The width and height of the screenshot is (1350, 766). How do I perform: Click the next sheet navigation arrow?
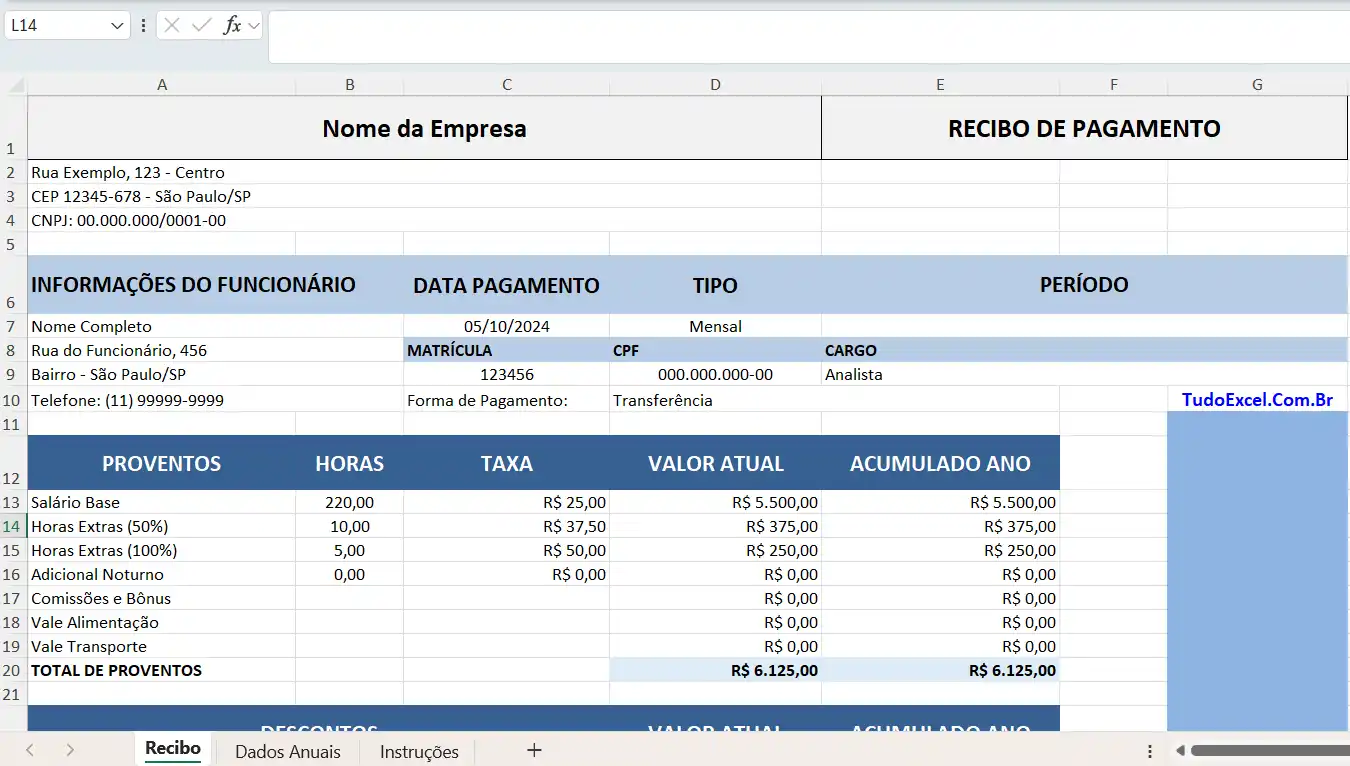click(x=68, y=749)
